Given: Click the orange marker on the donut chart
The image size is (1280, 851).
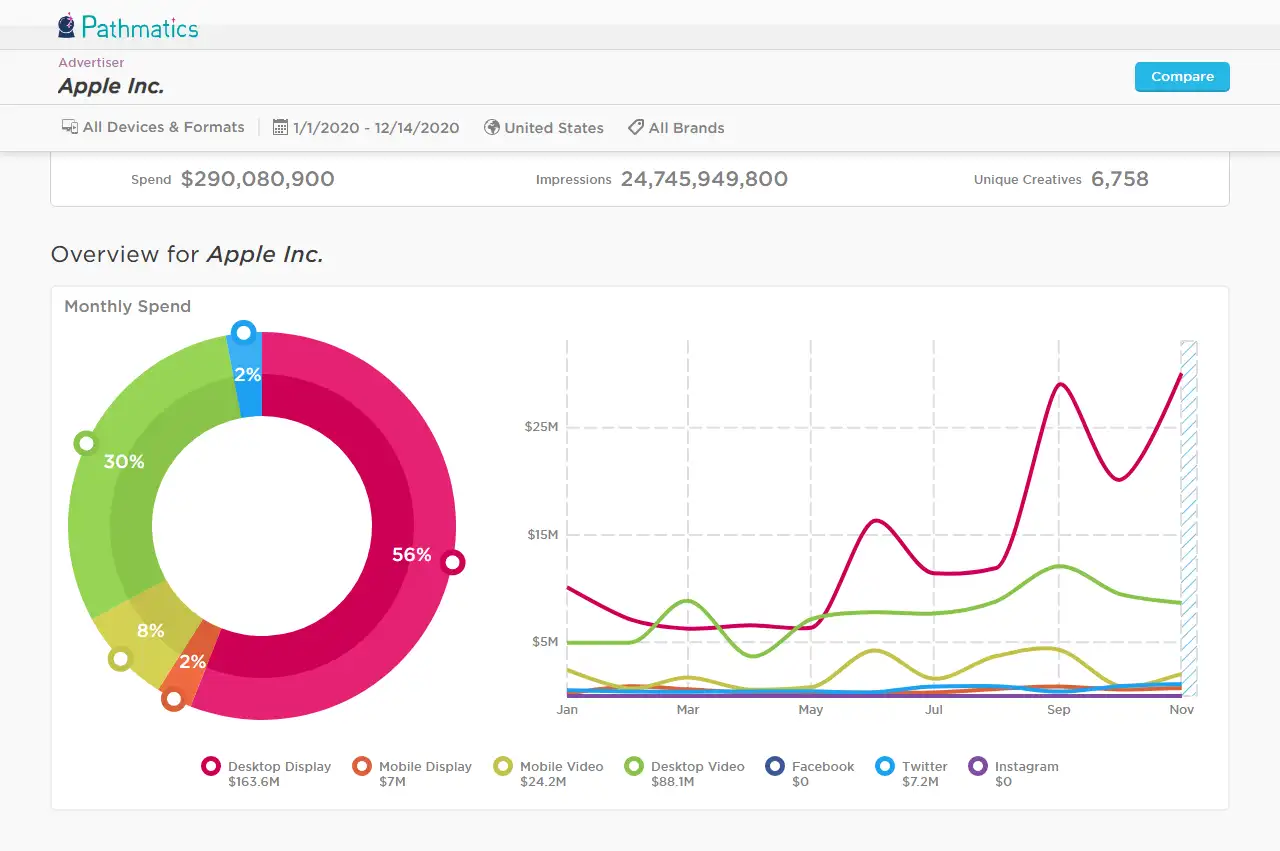Looking at the screenshot, I should [x=173, y=698].
